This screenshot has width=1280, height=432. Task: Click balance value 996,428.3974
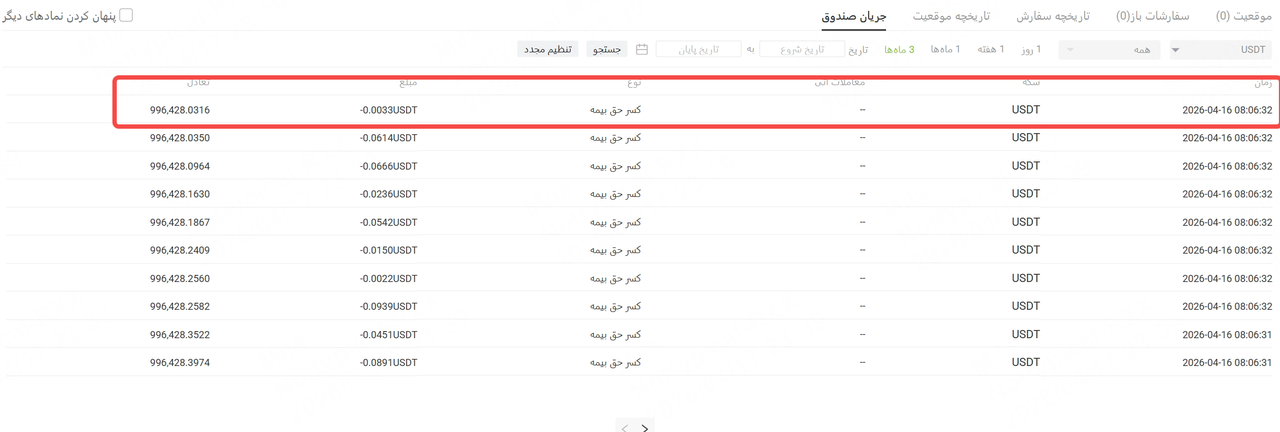180,362
